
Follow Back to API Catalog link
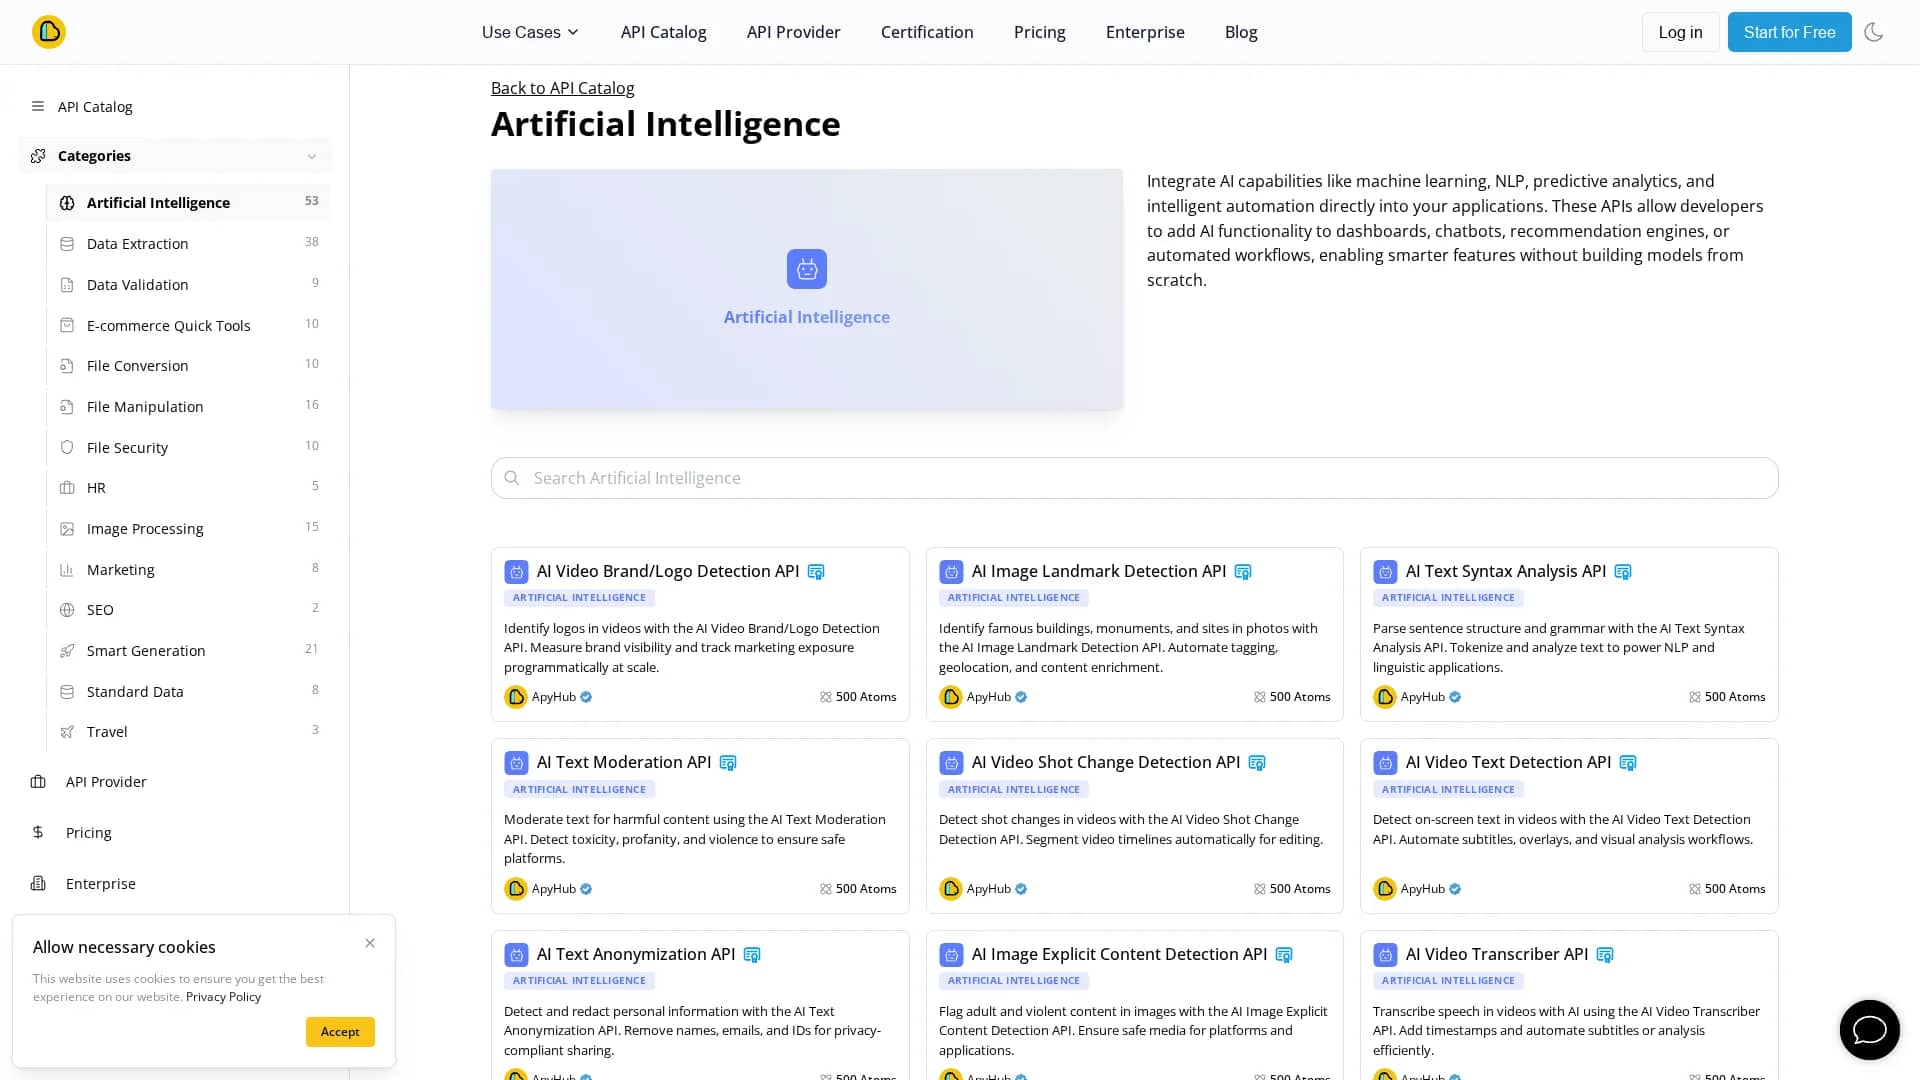point(562,88)
